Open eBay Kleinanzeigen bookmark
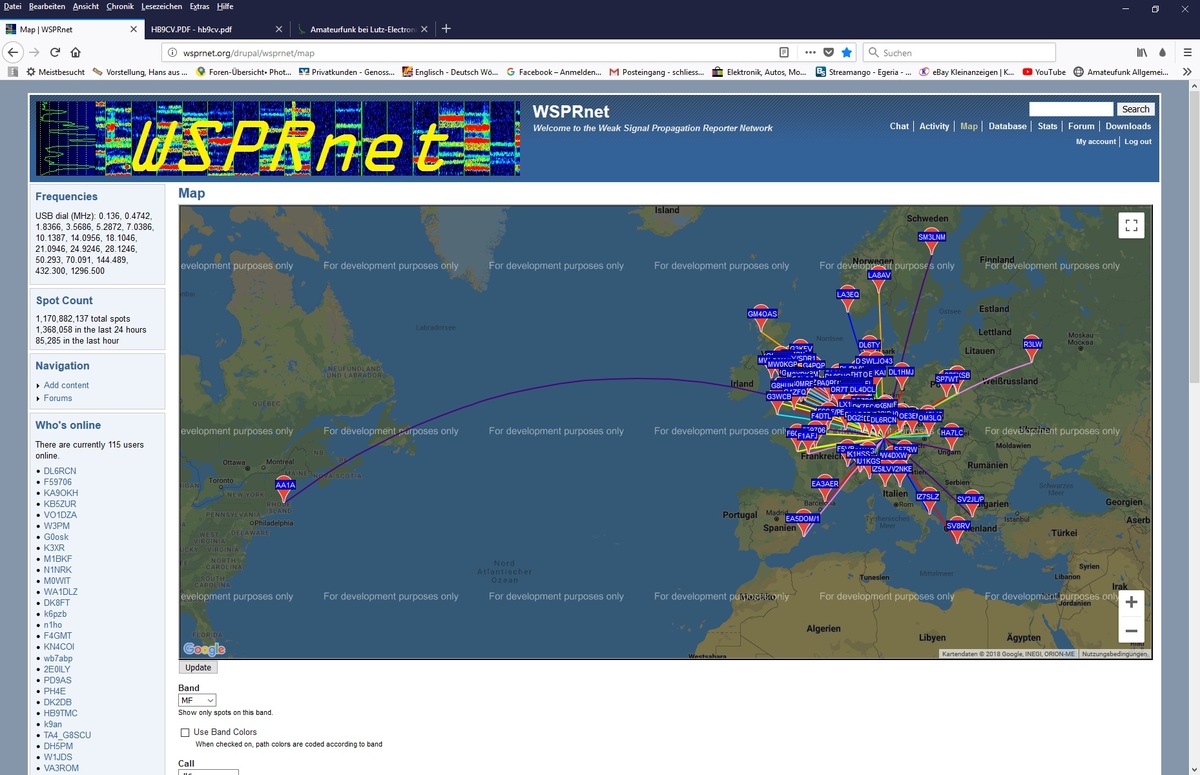 967,72
